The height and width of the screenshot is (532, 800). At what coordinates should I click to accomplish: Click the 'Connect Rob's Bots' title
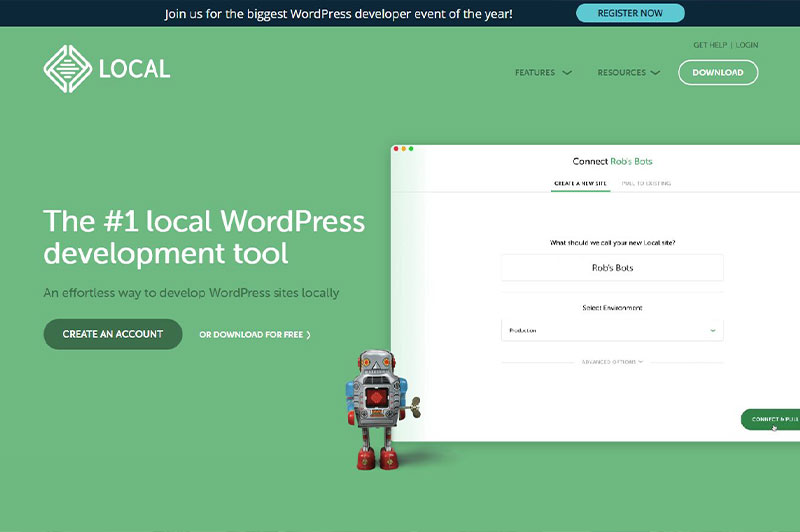[612, 161]
